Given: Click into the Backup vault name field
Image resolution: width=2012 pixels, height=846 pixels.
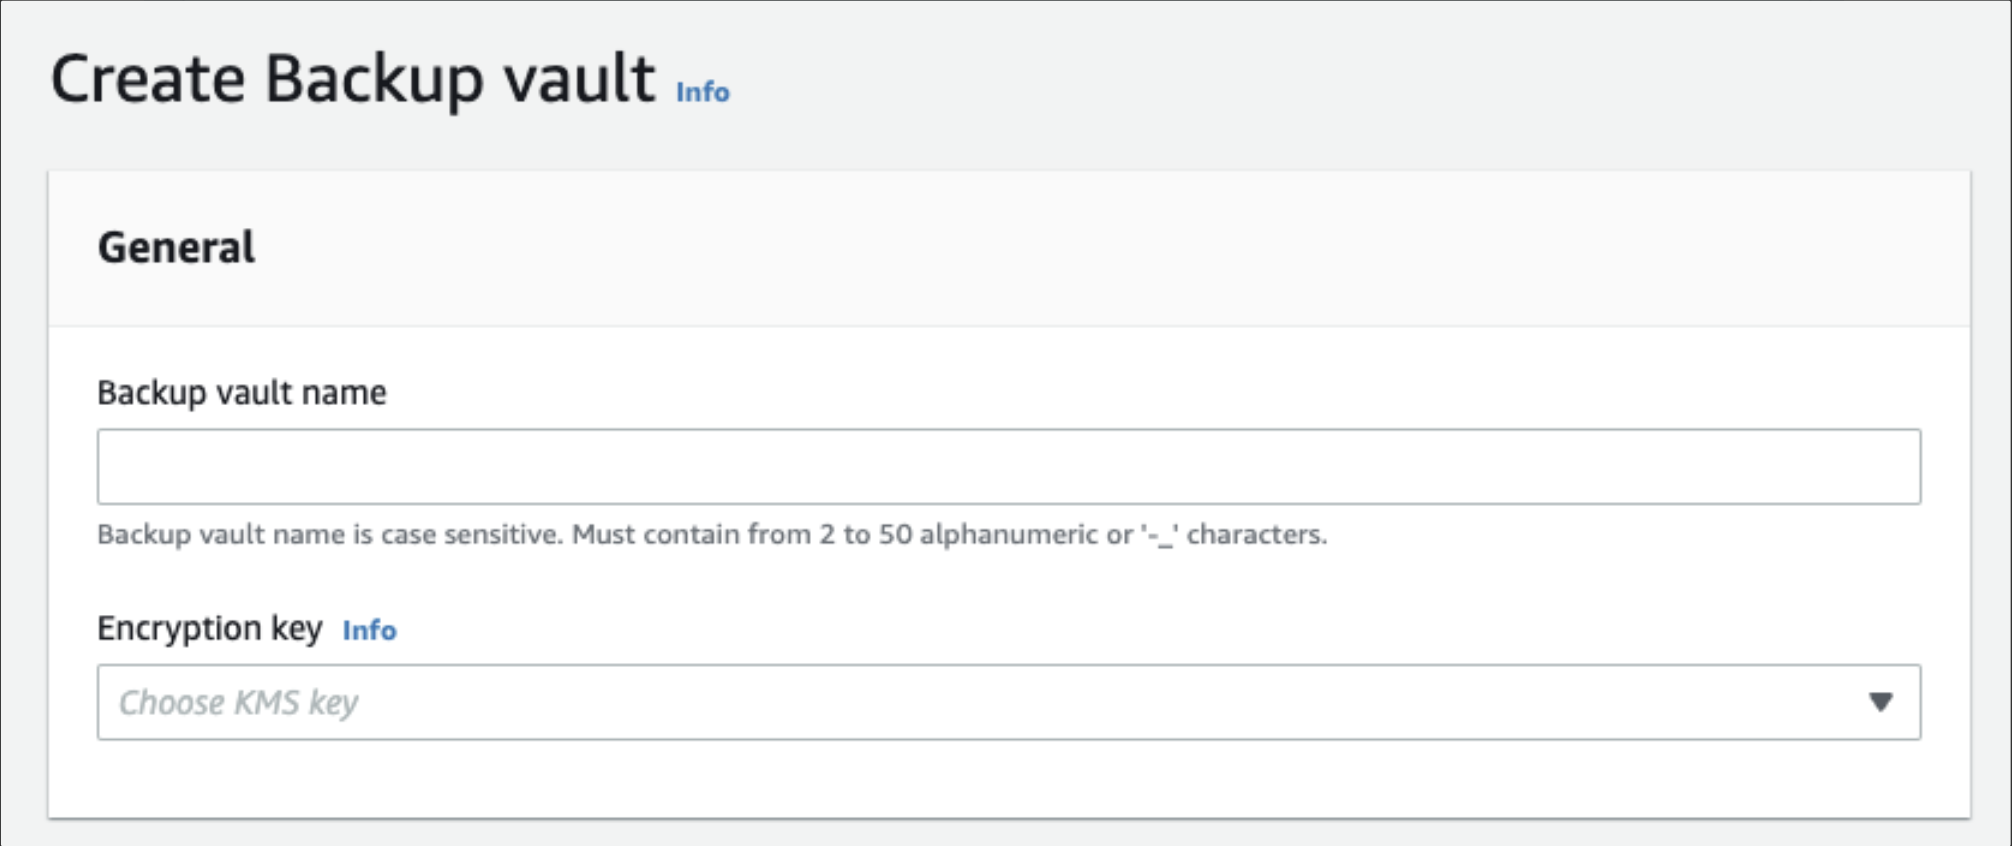Looking at the screenshot, I should (1008, 466).
